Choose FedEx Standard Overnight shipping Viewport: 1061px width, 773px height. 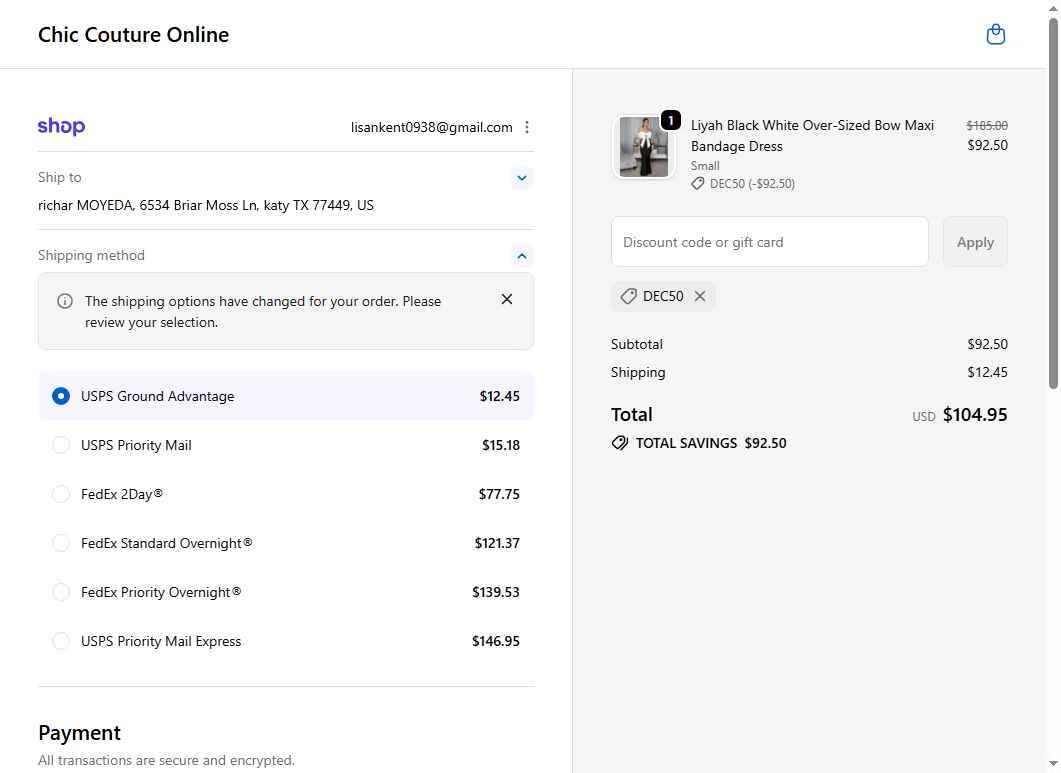click(286, 543)
